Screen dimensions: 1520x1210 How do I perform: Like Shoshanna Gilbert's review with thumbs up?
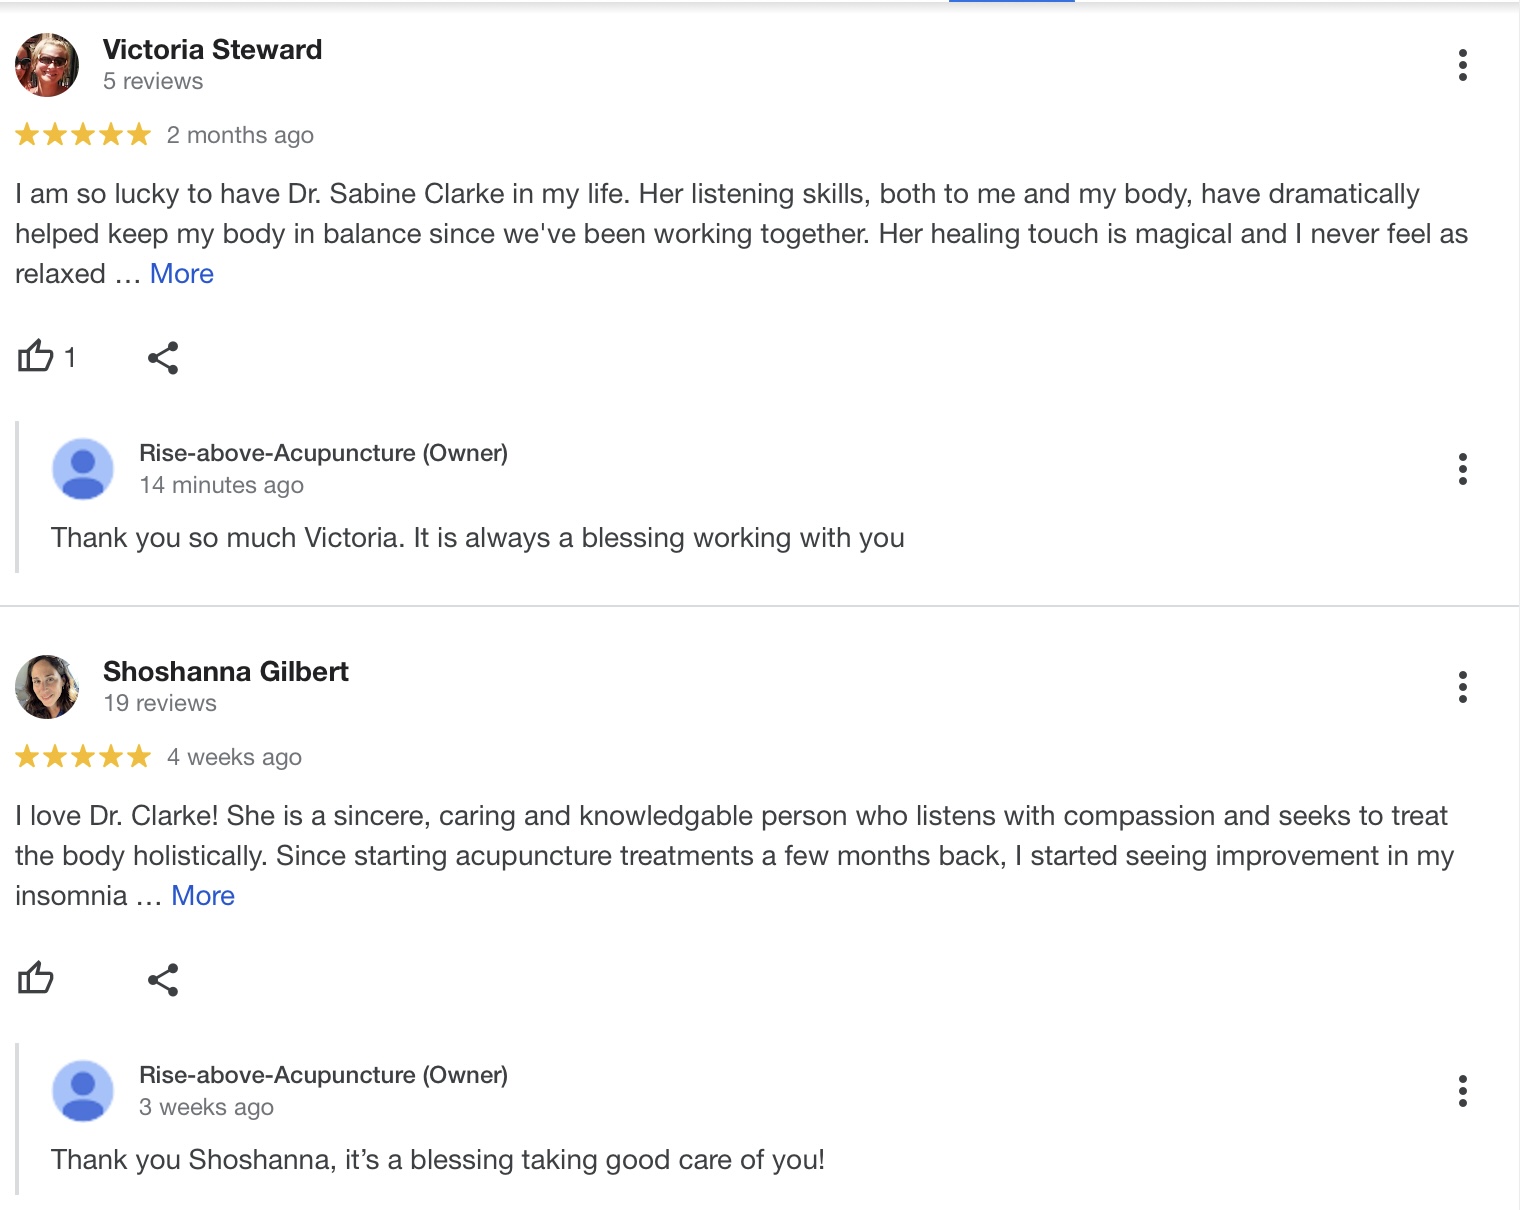36,979
